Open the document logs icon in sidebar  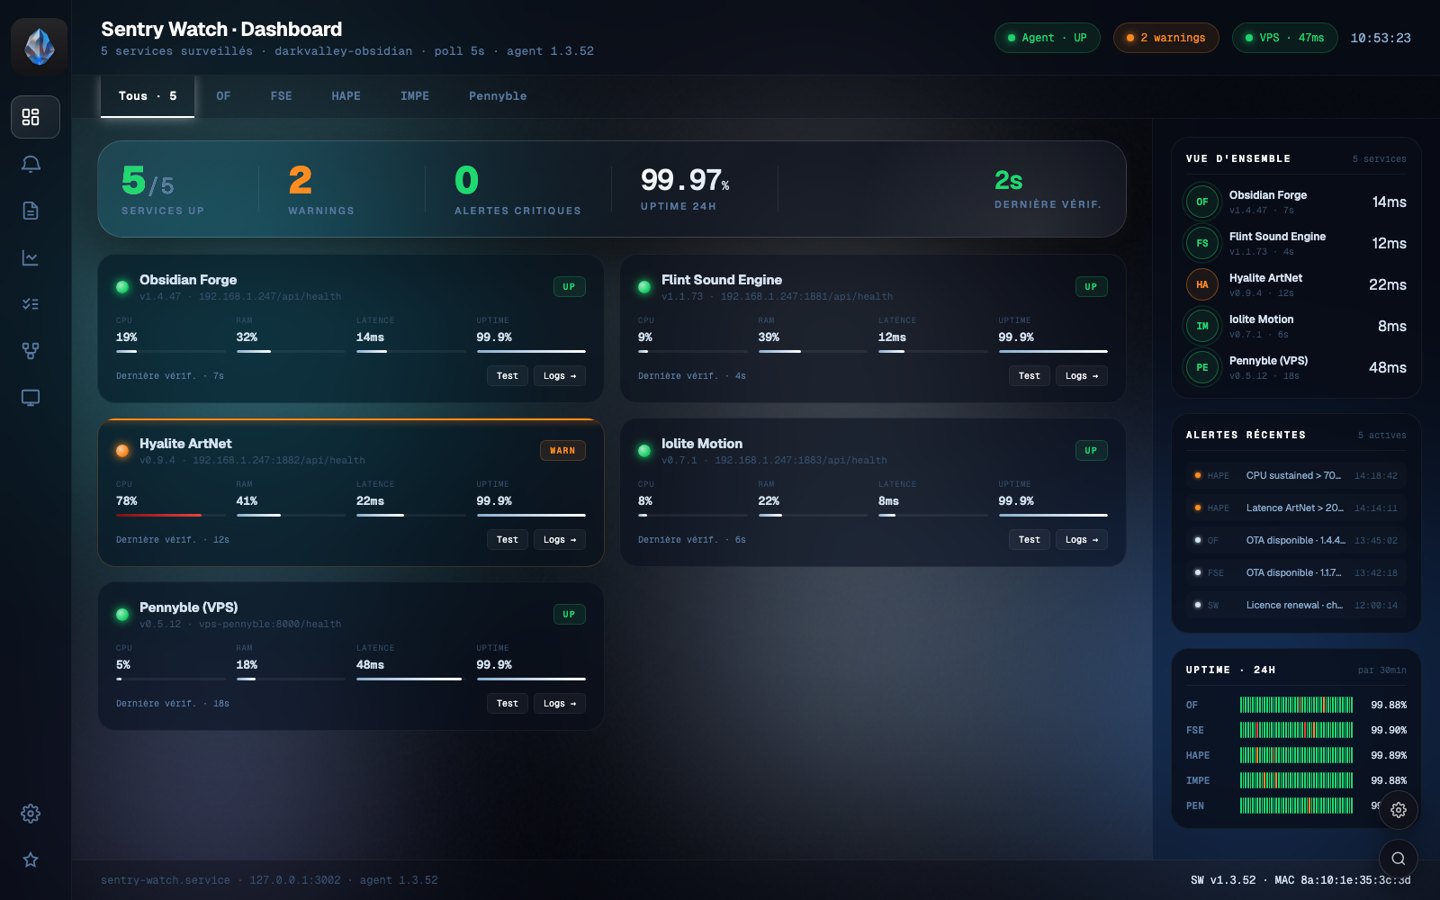pyautogui.click(x=31, y=211)
